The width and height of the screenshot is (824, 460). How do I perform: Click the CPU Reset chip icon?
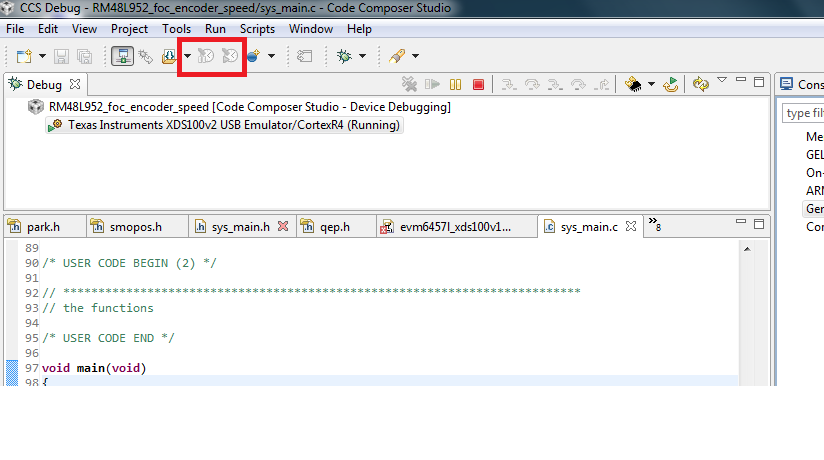(x=633, y=84)
